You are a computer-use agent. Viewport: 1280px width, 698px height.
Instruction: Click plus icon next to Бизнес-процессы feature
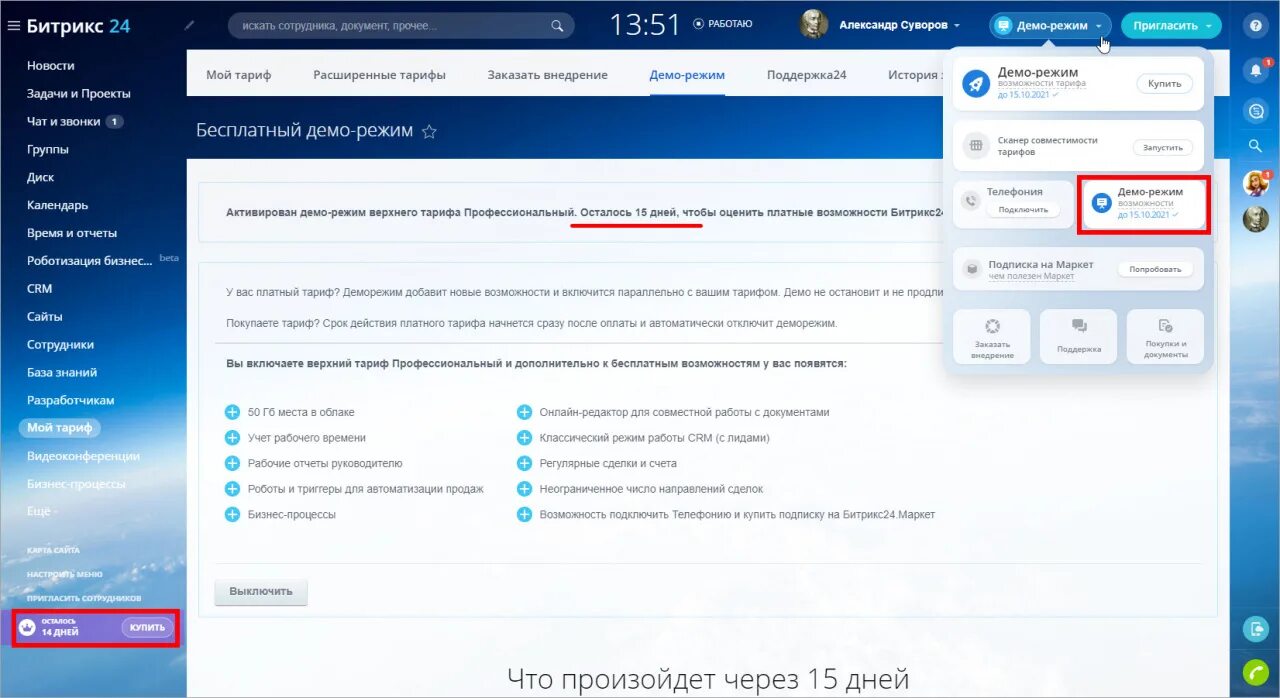(232, 514)
